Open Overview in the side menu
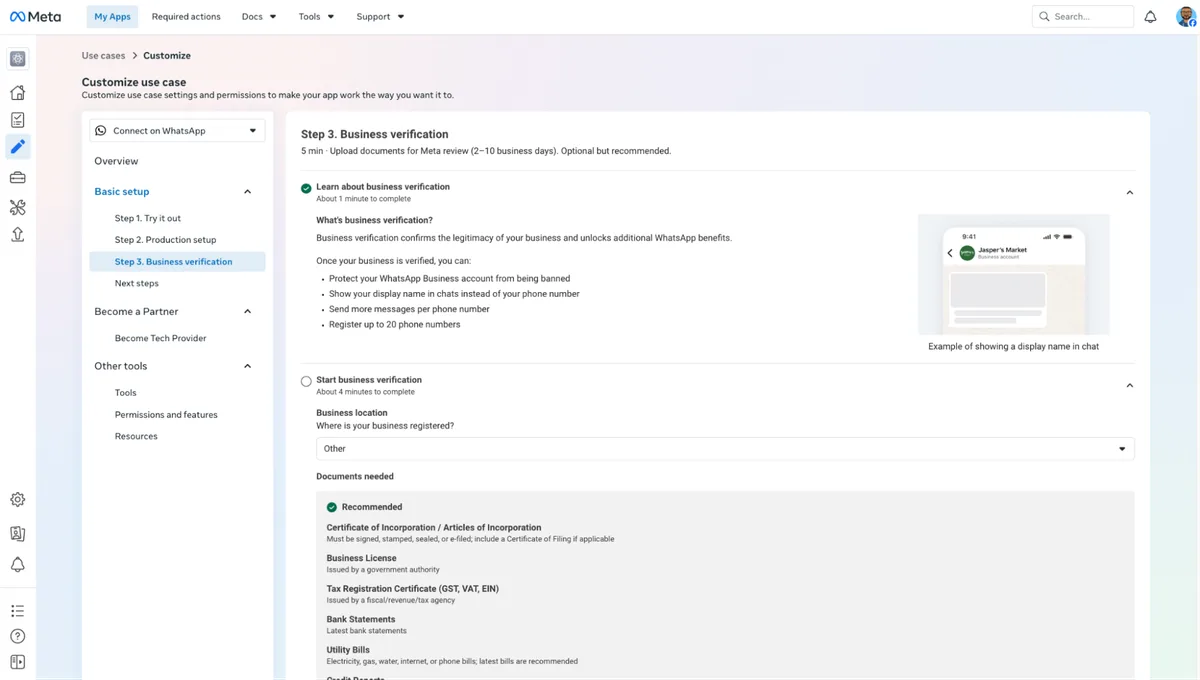 pyautogui.click(x=116, y=161)
